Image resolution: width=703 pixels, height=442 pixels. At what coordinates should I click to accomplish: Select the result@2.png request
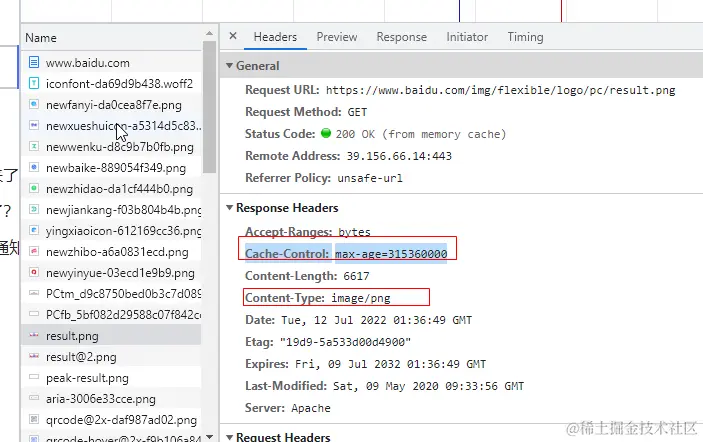coord(81,357)
